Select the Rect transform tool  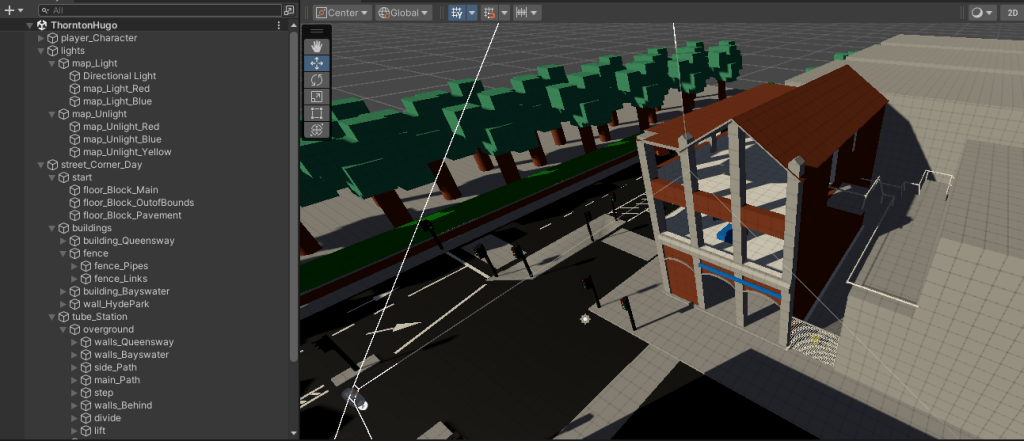(316, 113)
